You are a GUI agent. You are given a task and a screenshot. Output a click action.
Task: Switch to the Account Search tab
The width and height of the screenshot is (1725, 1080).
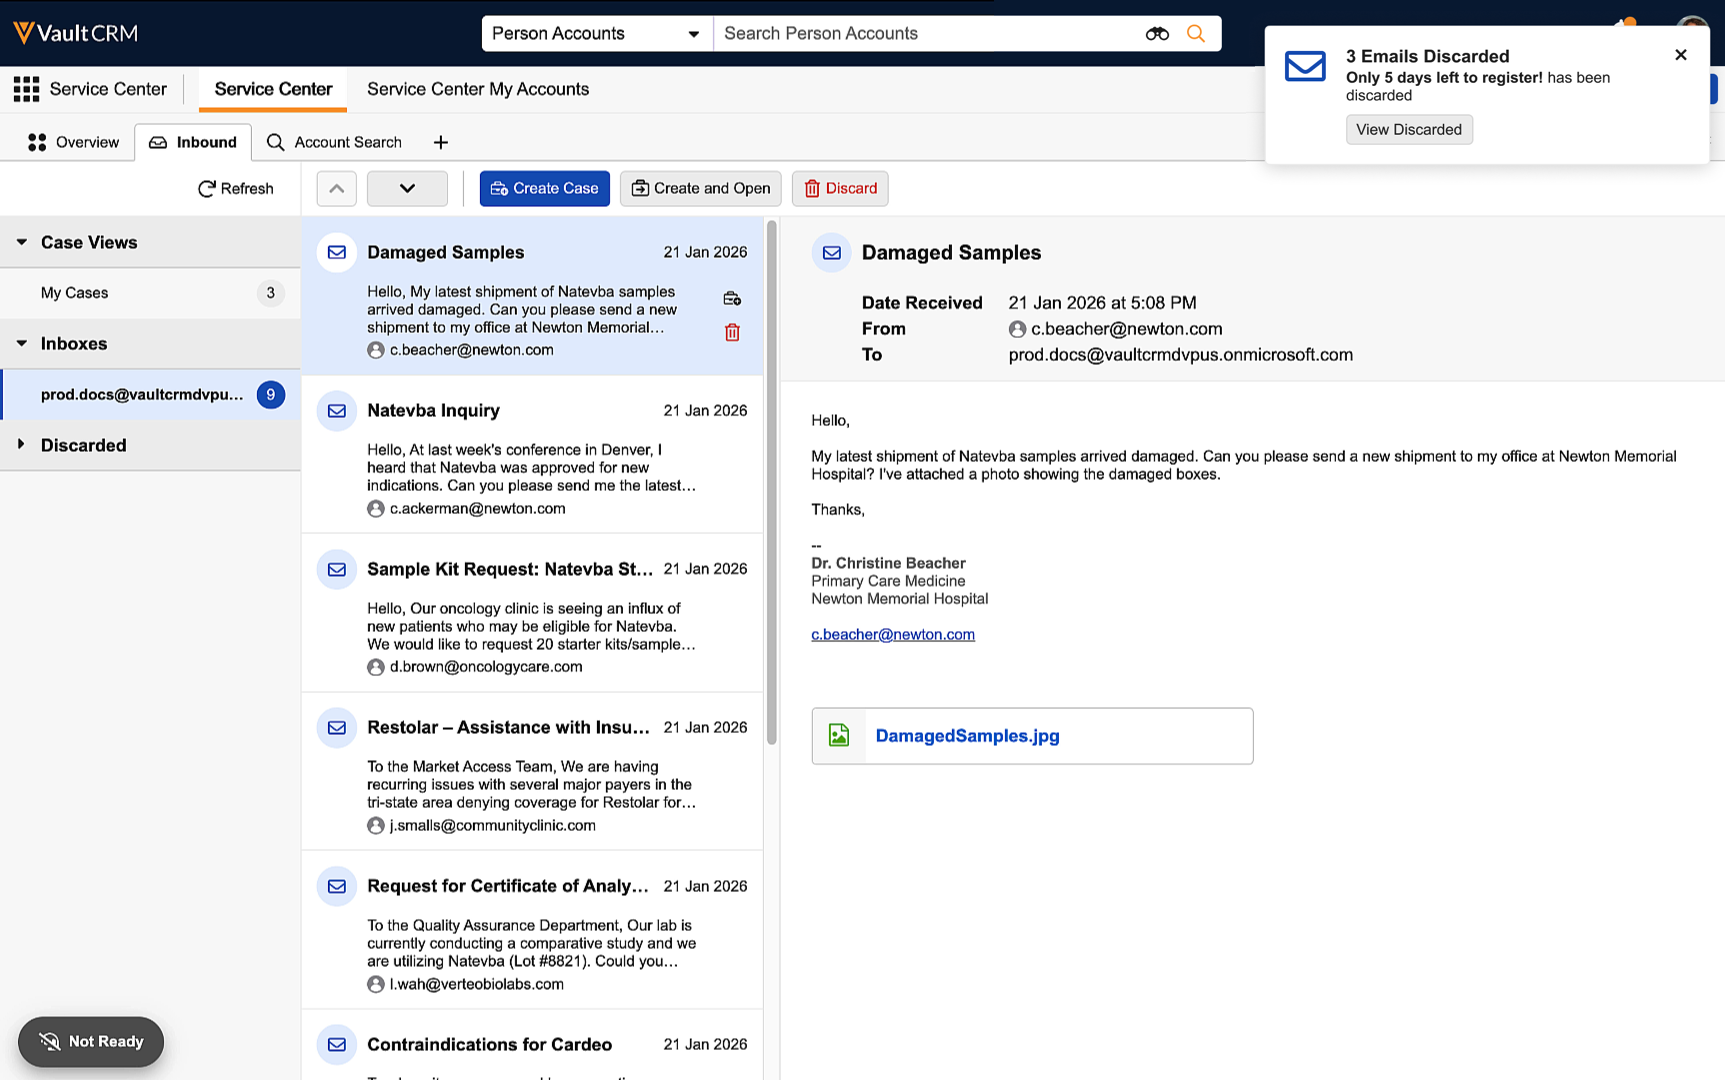[x=335, y=142]
